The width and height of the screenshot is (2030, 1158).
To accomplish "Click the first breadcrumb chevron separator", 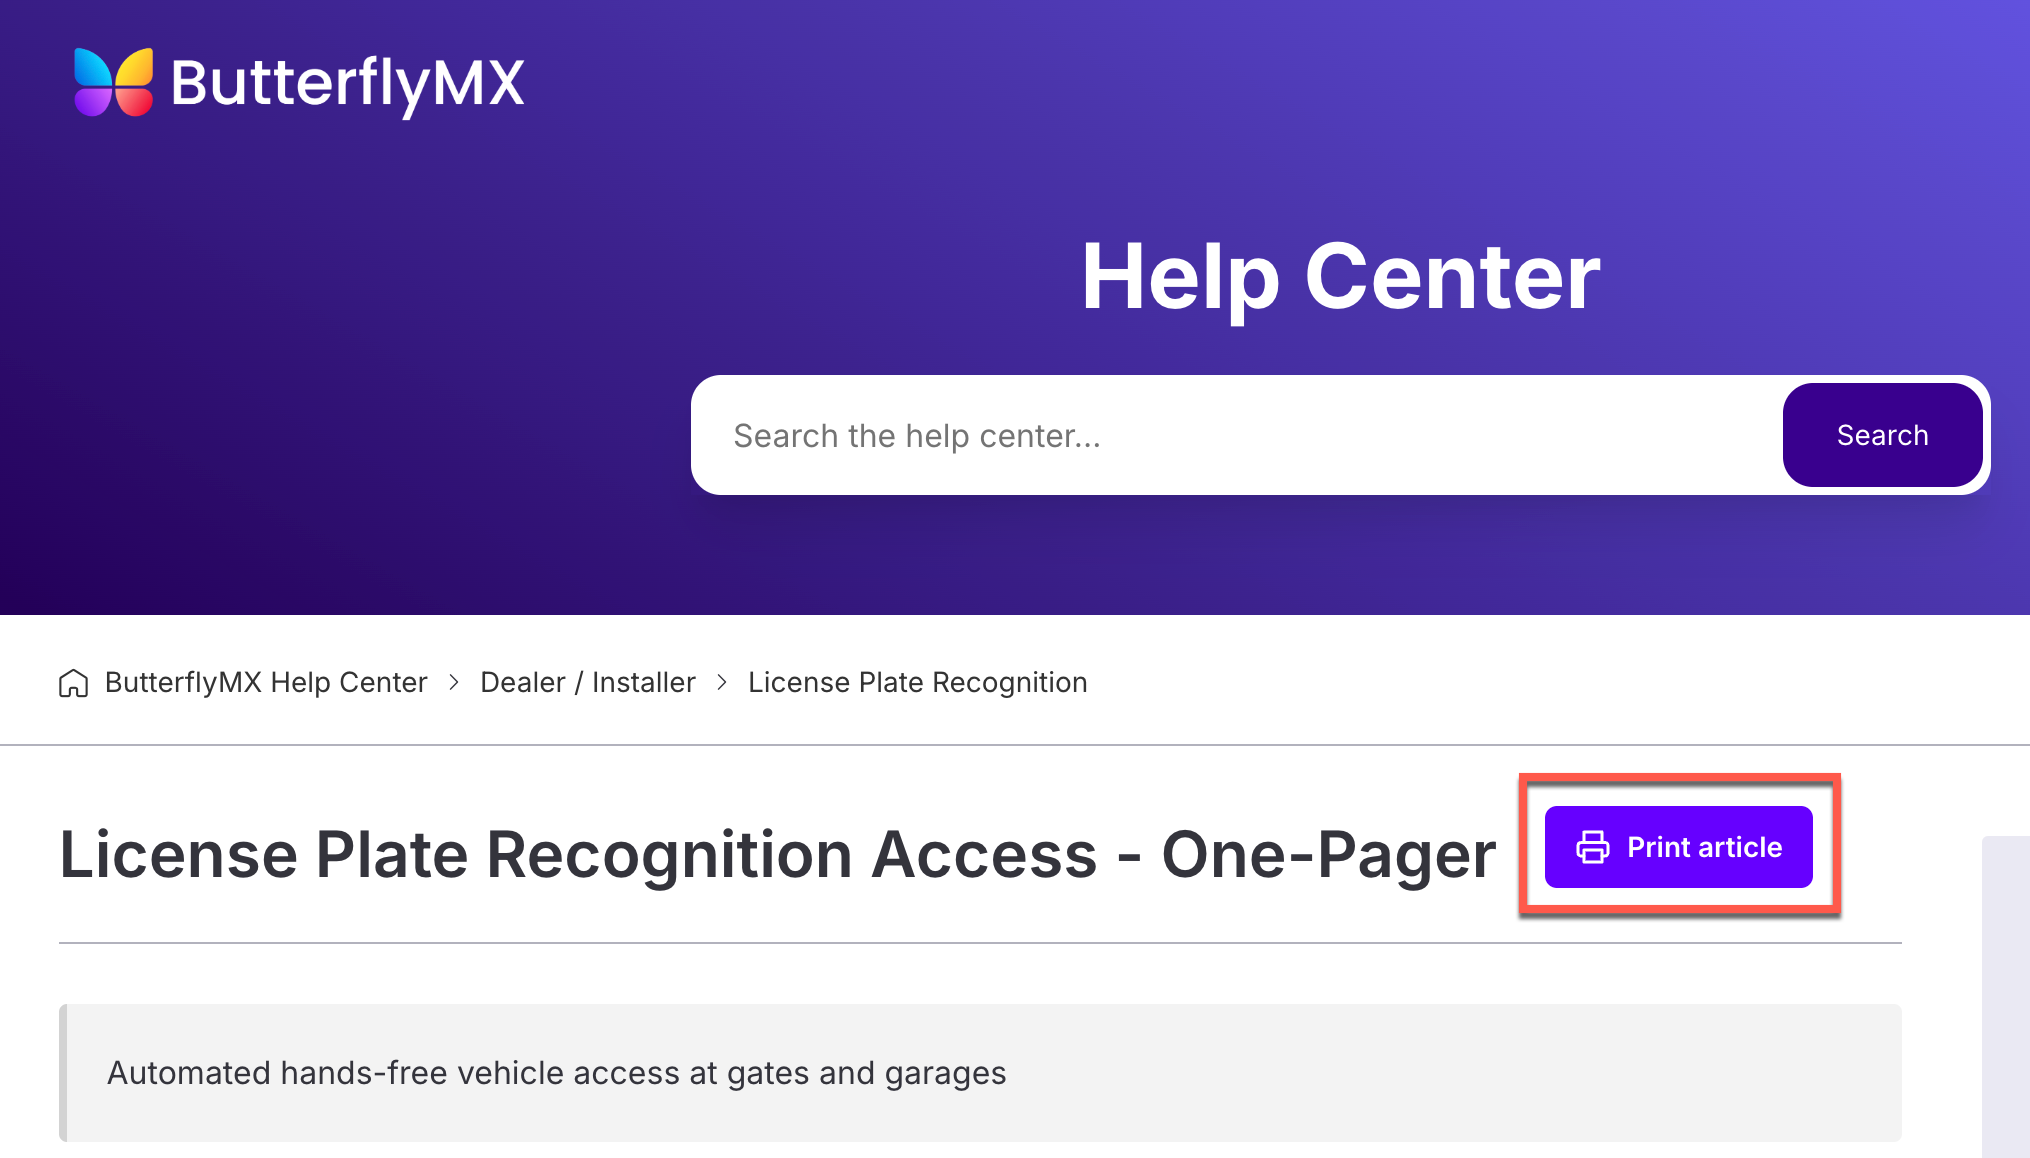I will tap(454, 682).
